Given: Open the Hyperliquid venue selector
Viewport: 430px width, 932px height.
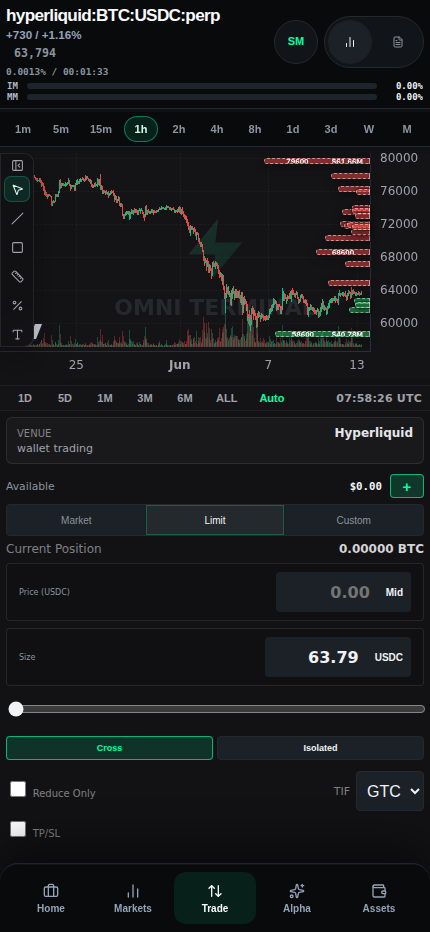Looking at the screenshot, I should pyautogui.click(x=215, y=440).
